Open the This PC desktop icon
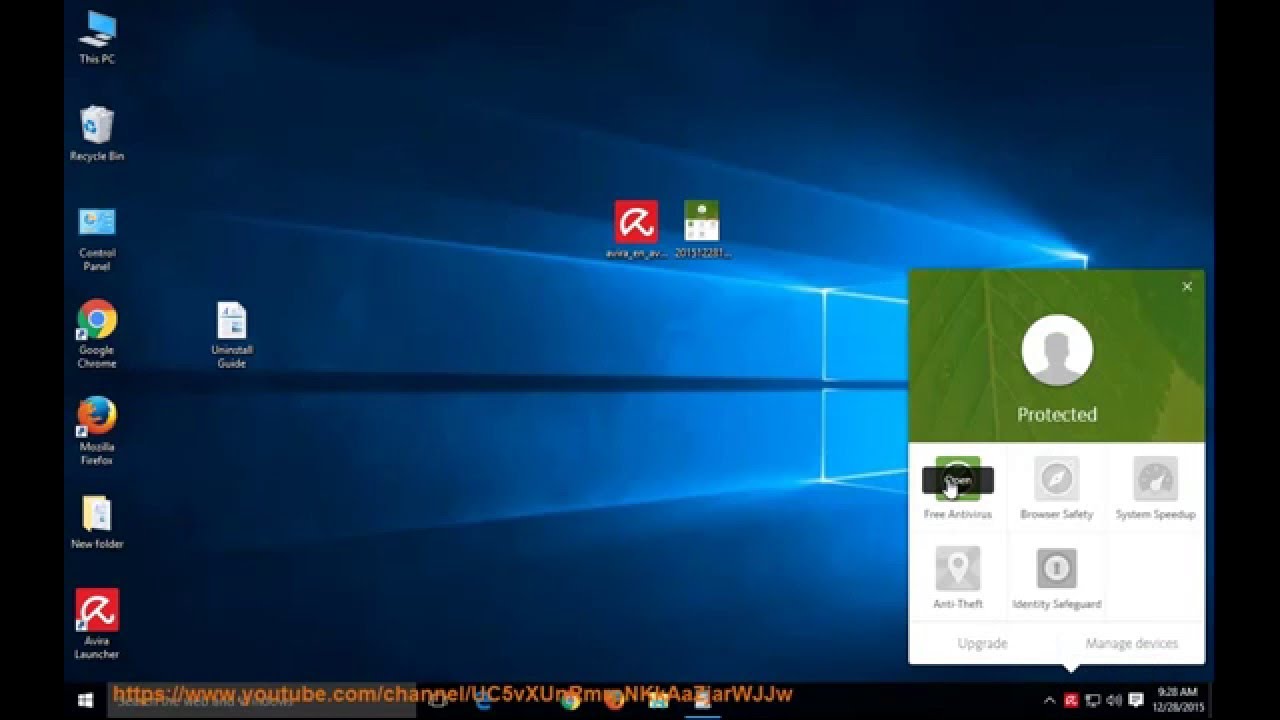 (x=97, y=38)
